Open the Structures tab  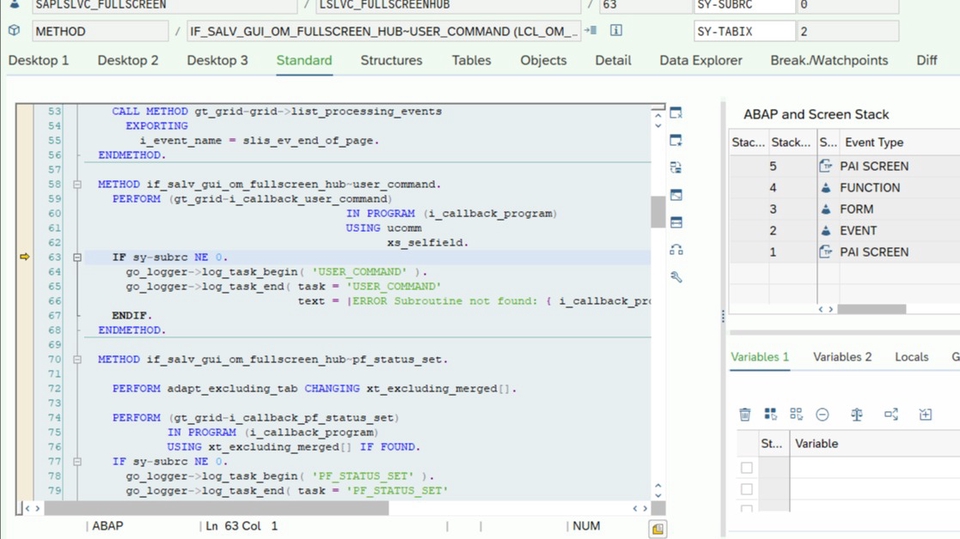pyautogui.click(x=391, y=60)
